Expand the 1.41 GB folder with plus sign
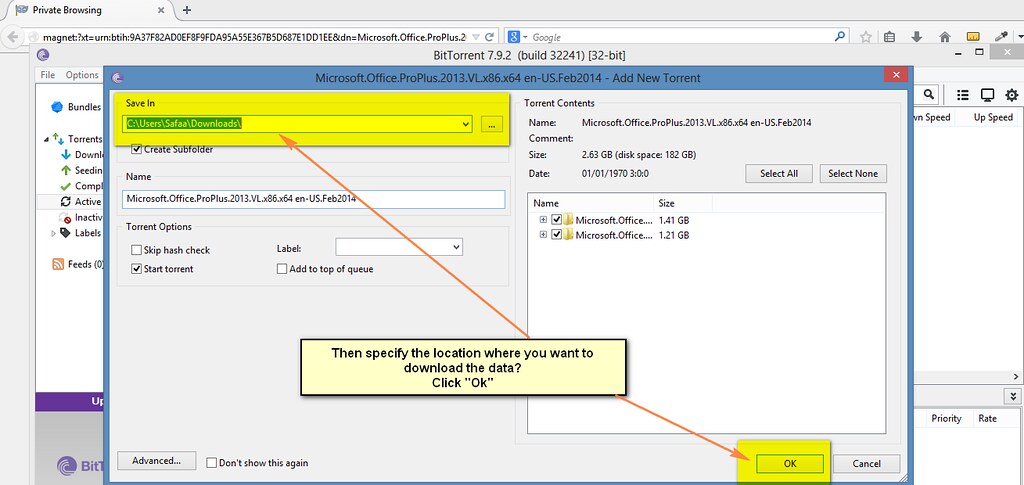Screen dimensions: 1024x485 543,220
